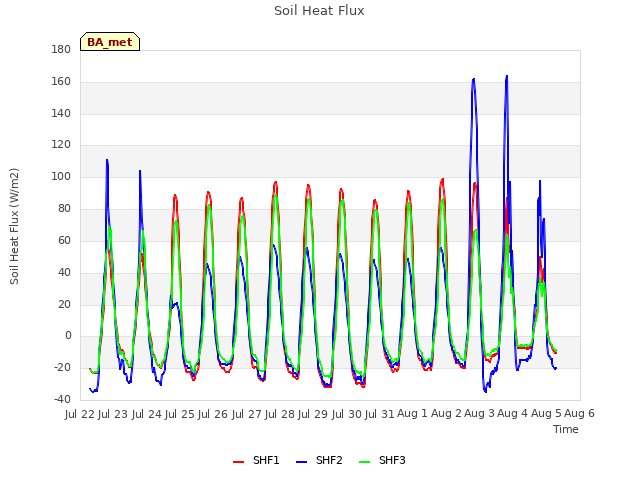Click the 80 y-axis tick label
This screenshot has width=640, height=480.
64,209
